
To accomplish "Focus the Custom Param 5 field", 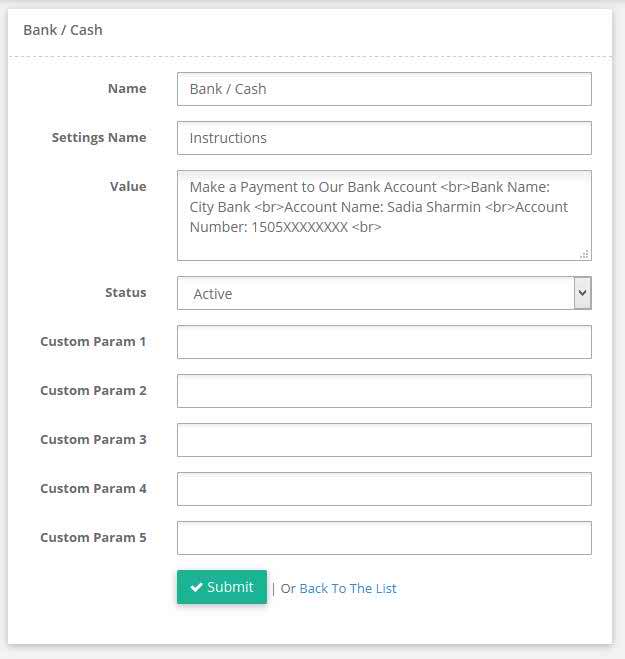I will pyautogui.click(x=384, y=538).
